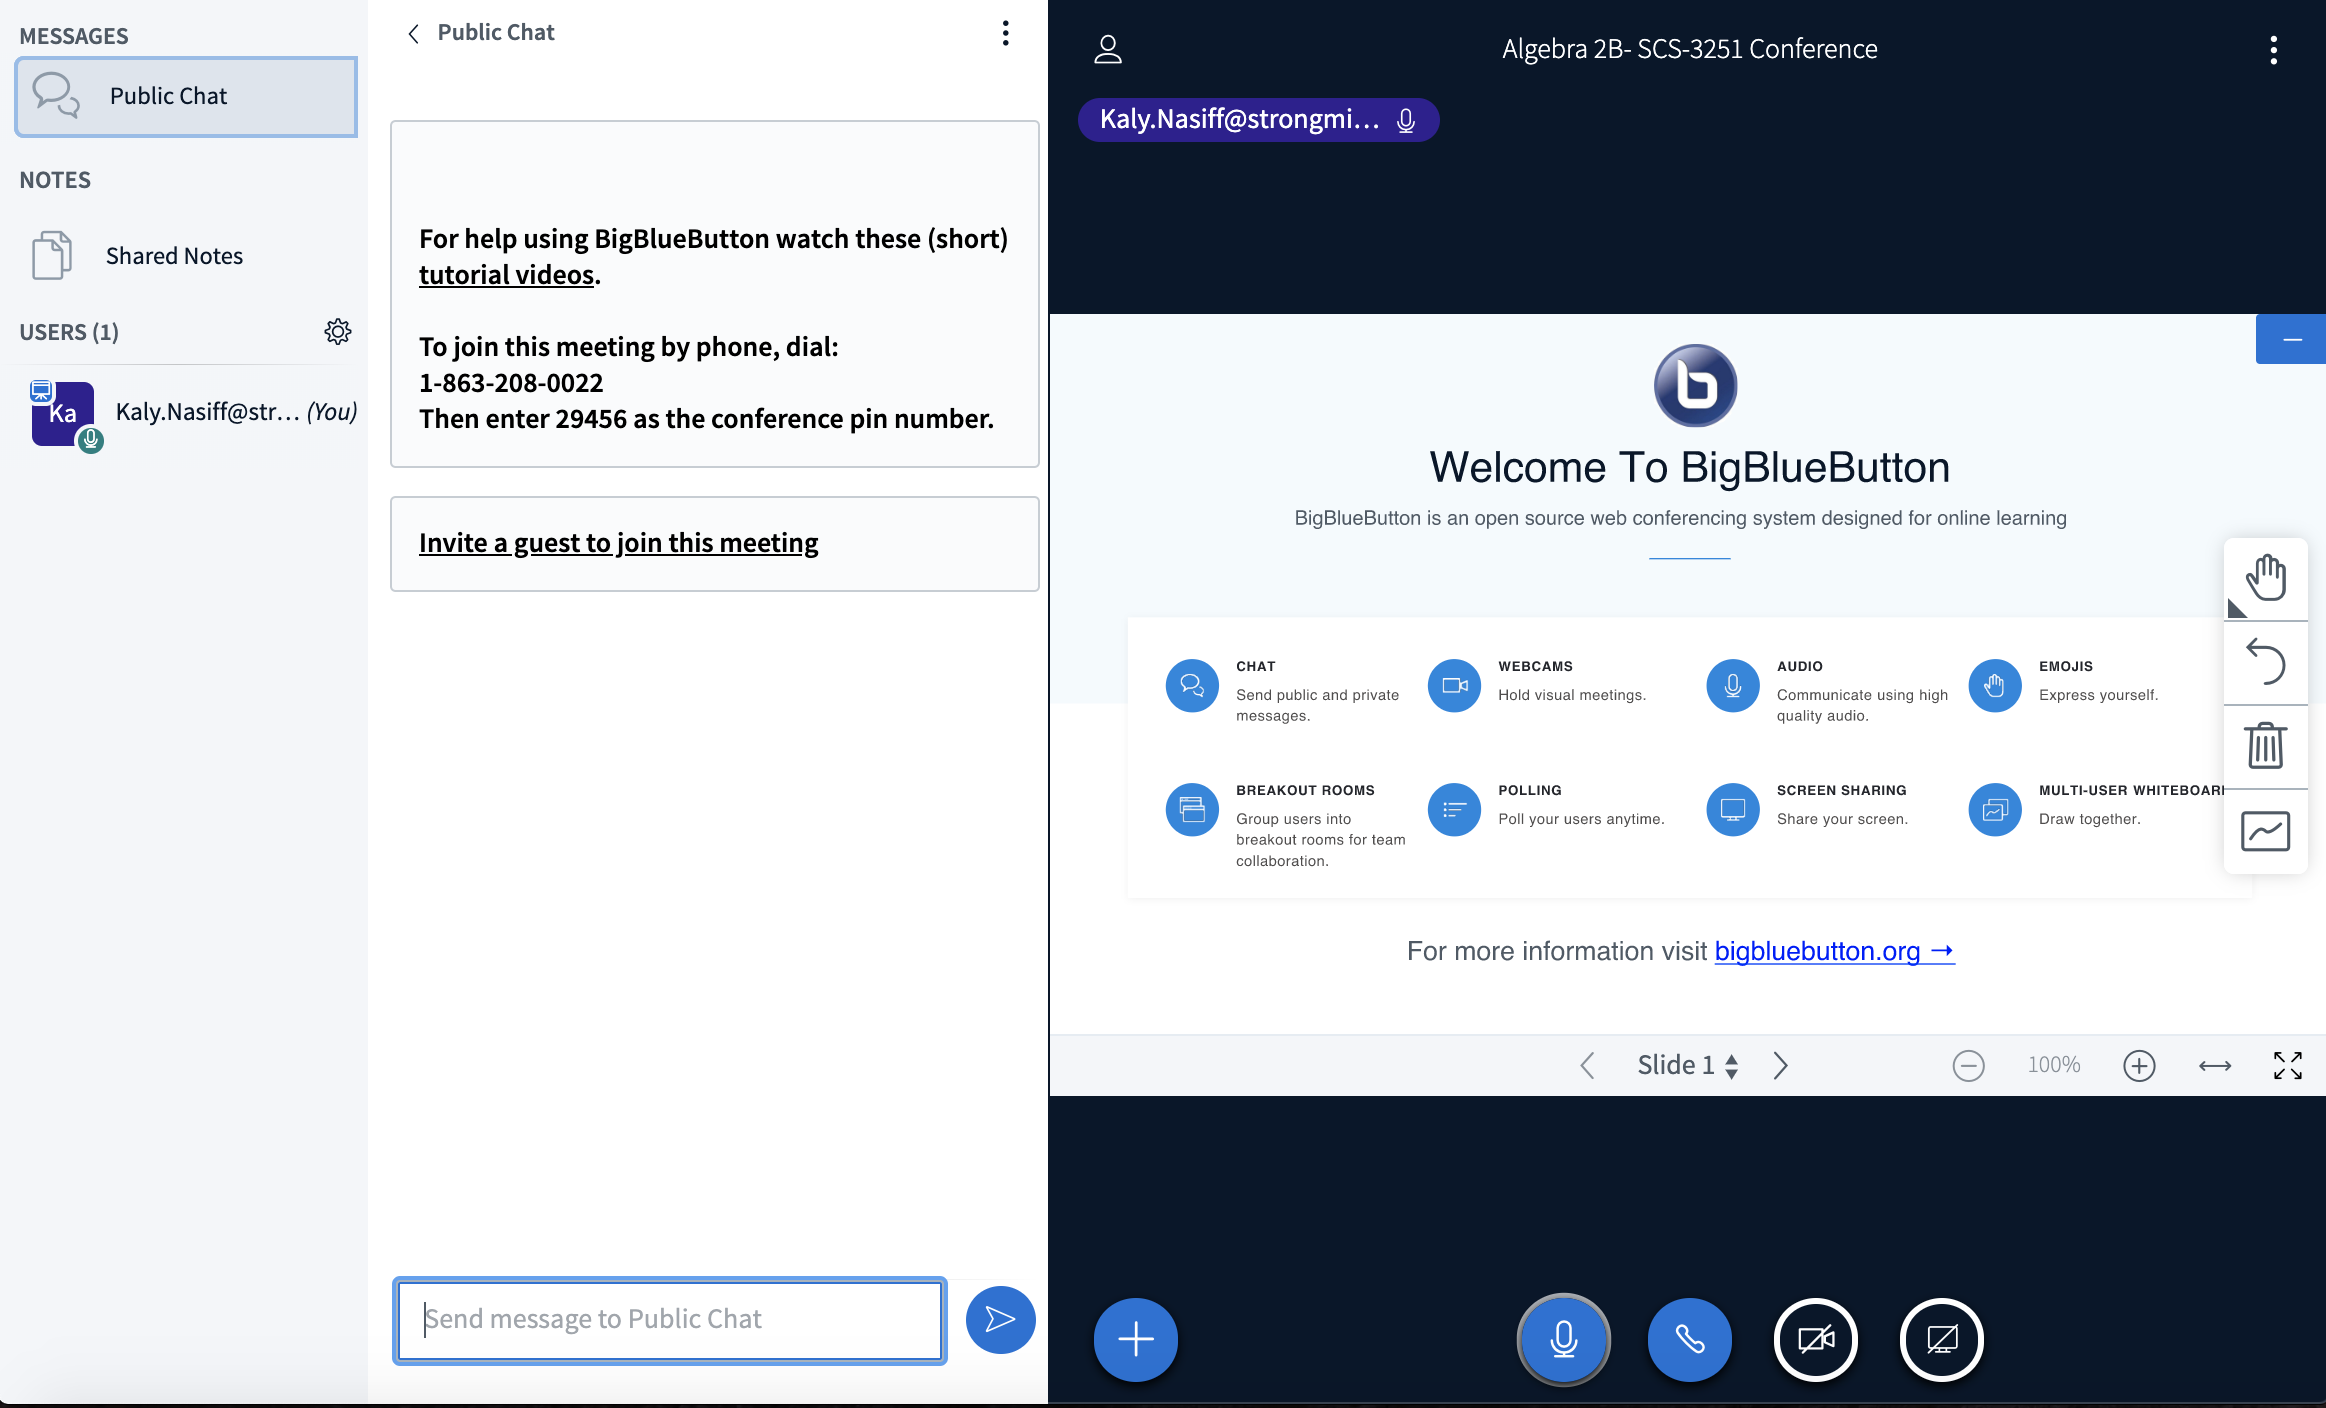2326x1408 pixels.
Task: Hide the presentation with minus button
Action: 2291,340
